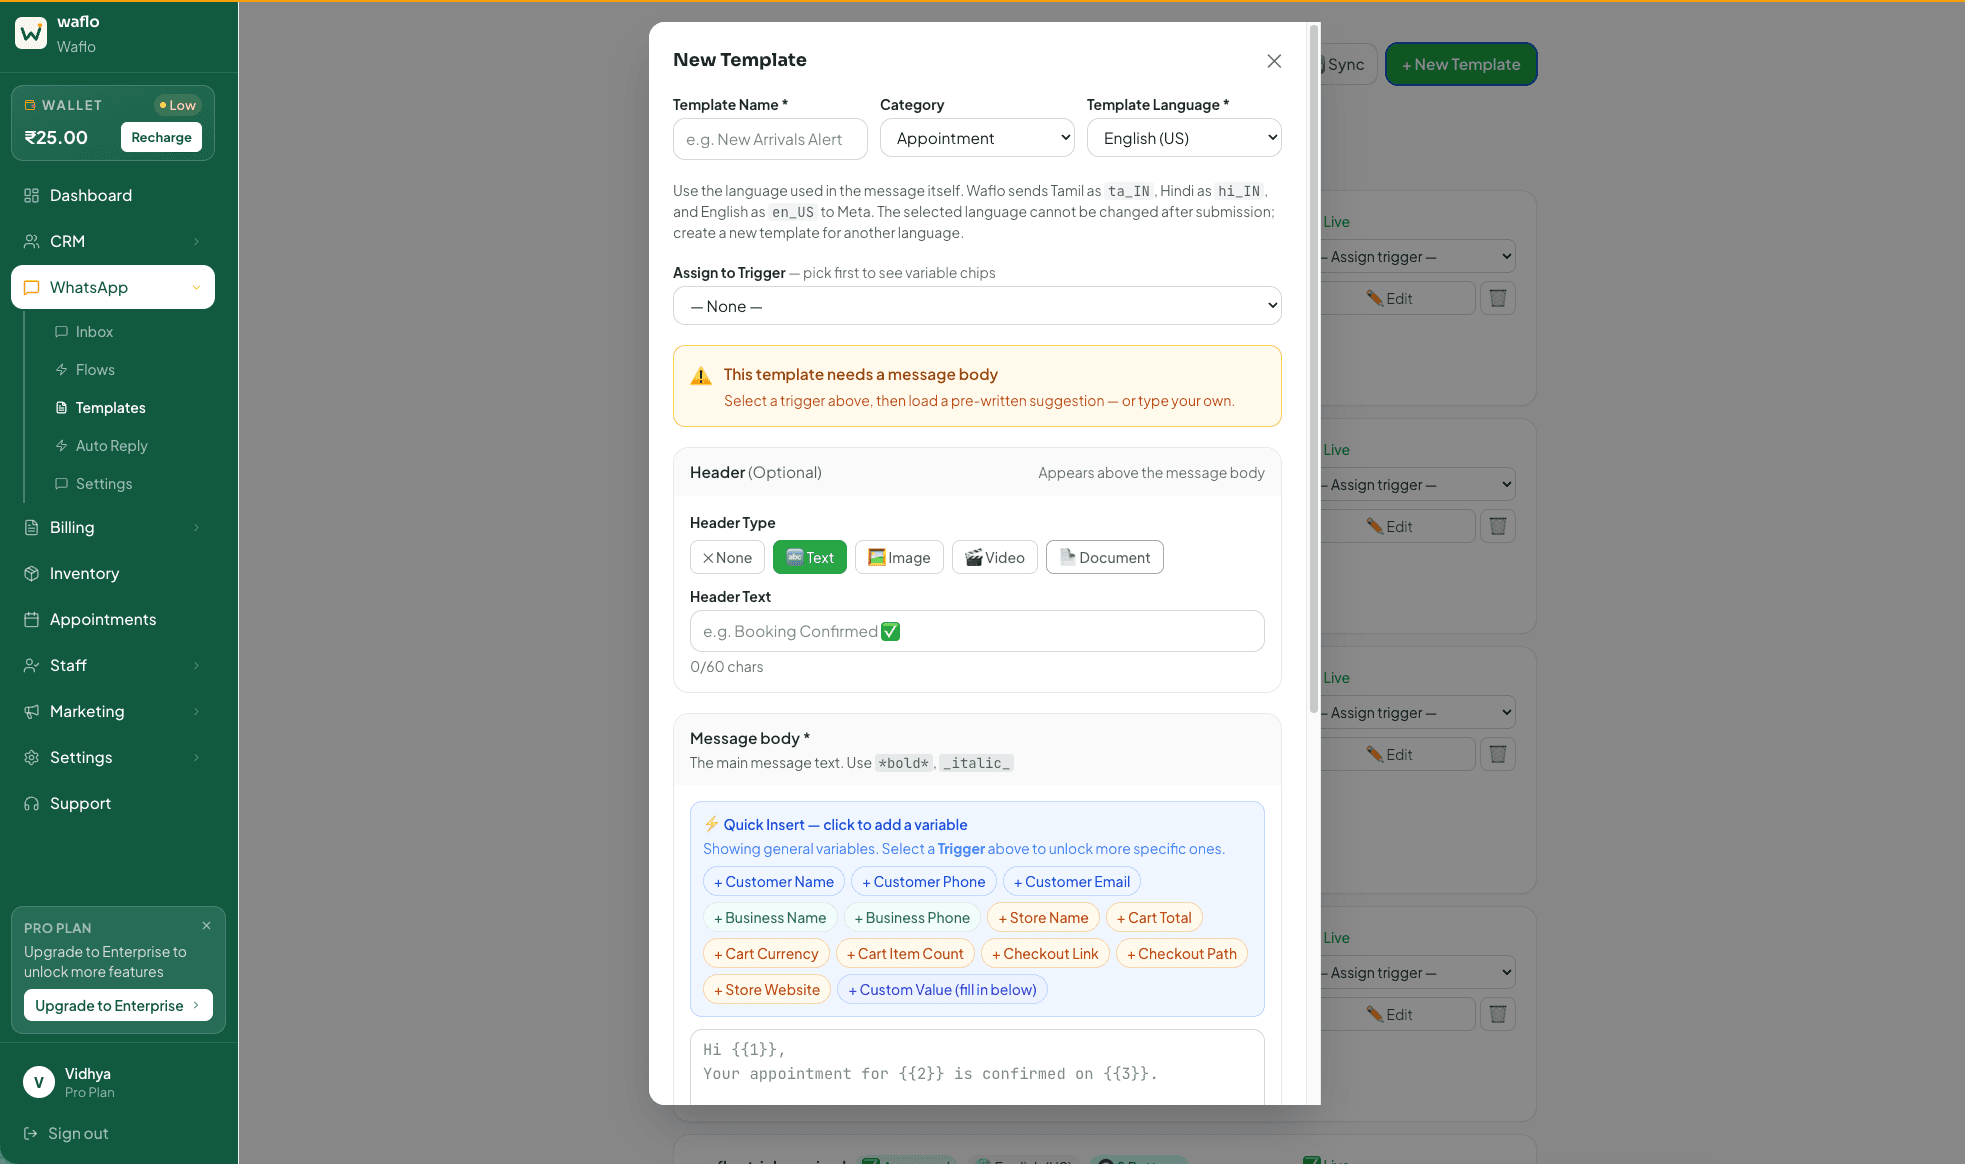The image size is (1965, 1164).
Task: Click Sign out
Action: pos(66,1133)
